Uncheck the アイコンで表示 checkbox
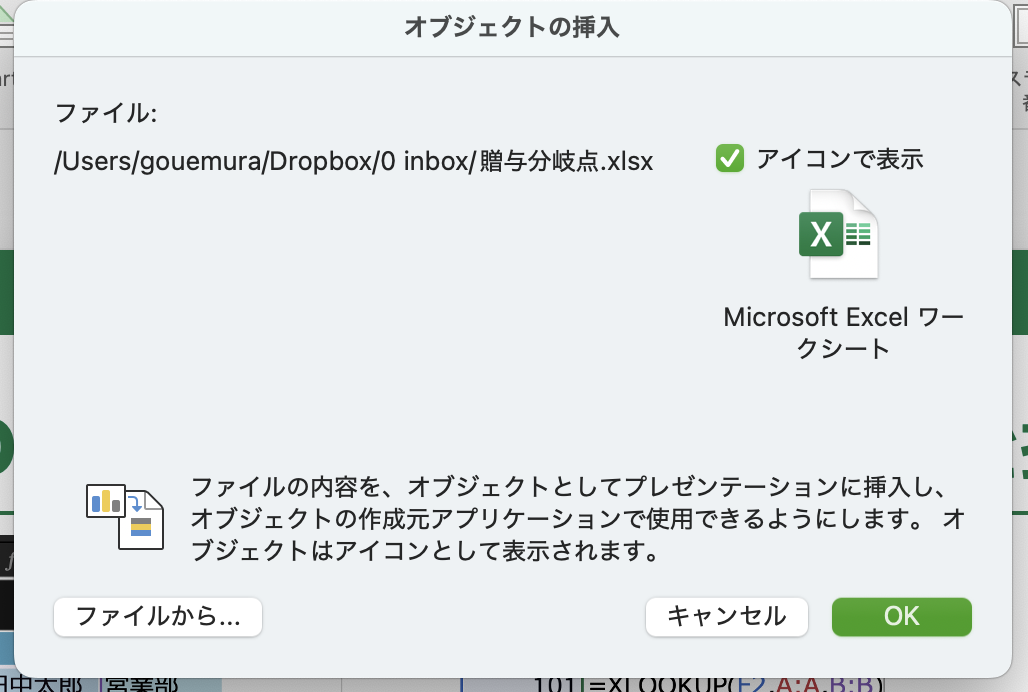1028x692 pixels. coord(730,159)
